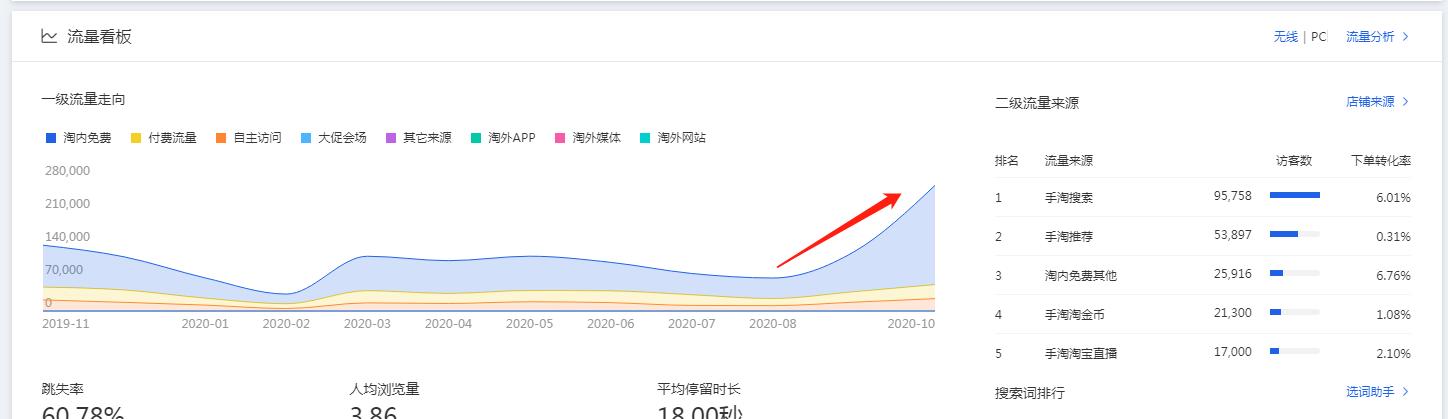Viewport: 1448px width, 419px height.
Task: Switch to the PC traffic tab
Action: coord(1318,37)
